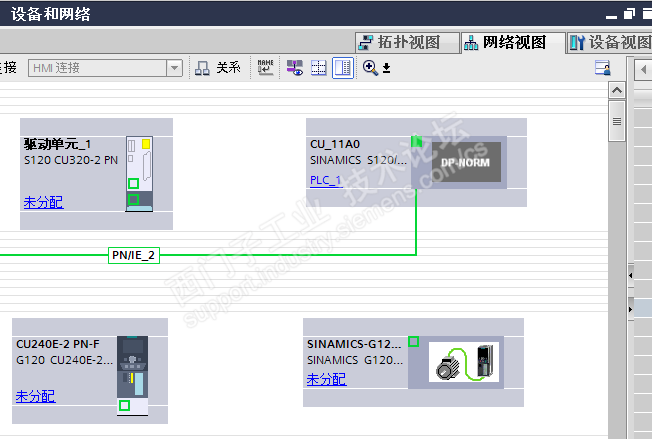Switch to the 网络视图 (network view) tab
Image resolution: width=652 pixels, height=439 pixels.
pos(514,43)
